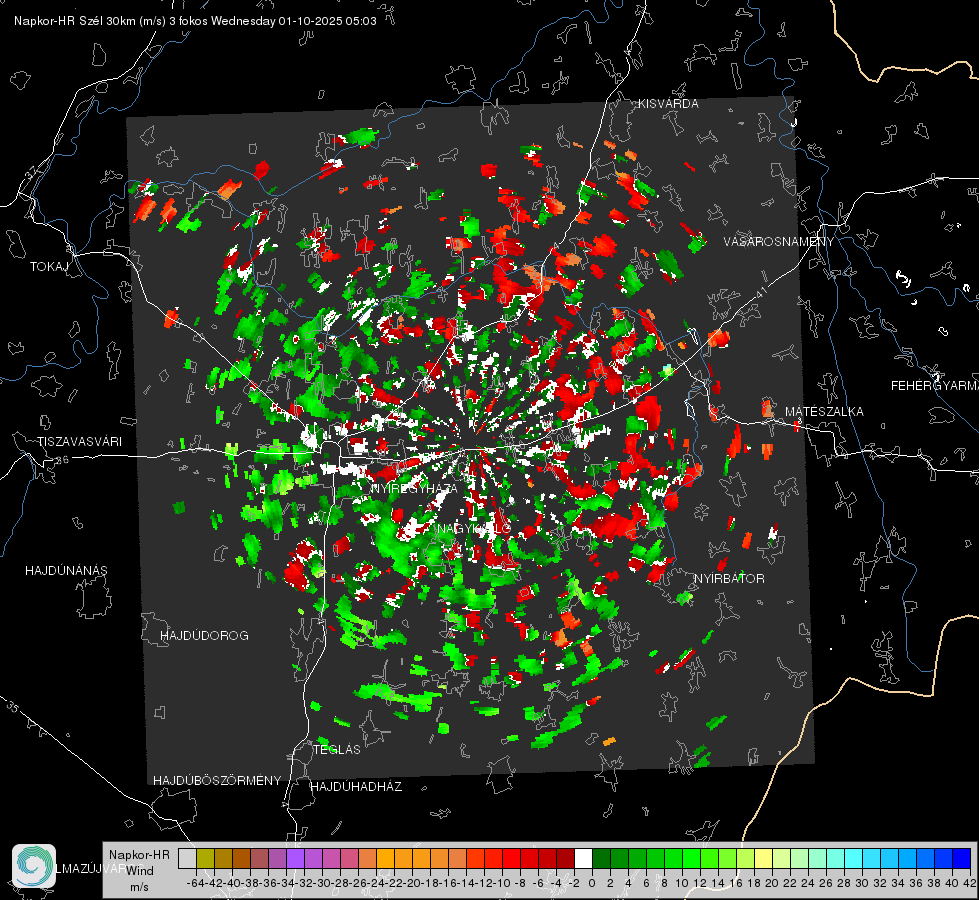Click the NAGYKÁLLÓ city label
This screenshot has width=979, height=900.
(x=474, y=528)
